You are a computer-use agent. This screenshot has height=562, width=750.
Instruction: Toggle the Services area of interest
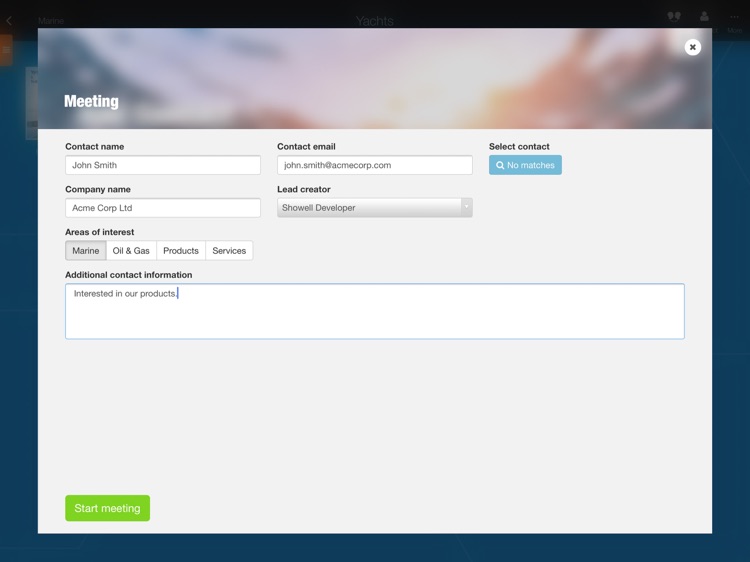[229, 251]
